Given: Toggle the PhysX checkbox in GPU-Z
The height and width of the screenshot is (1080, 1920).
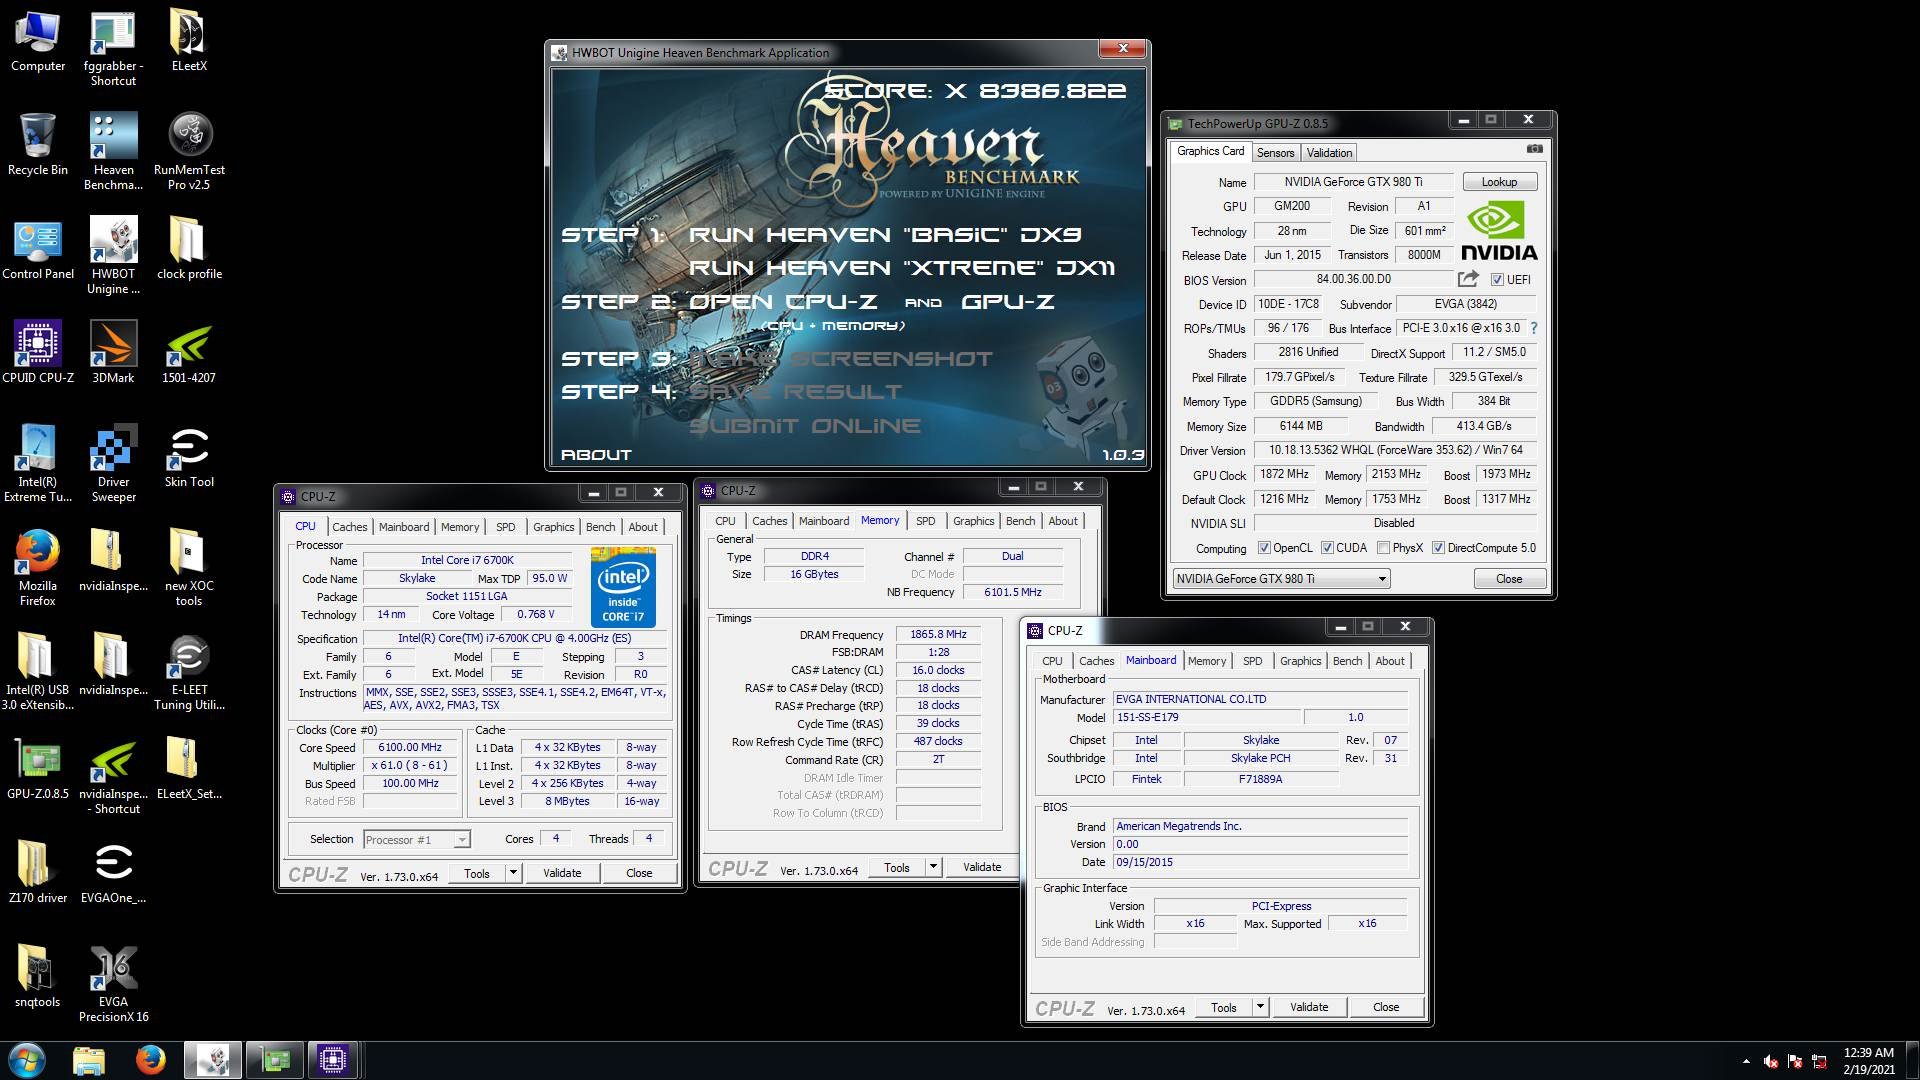Looking at the screenshot, I should [1383, 548].
